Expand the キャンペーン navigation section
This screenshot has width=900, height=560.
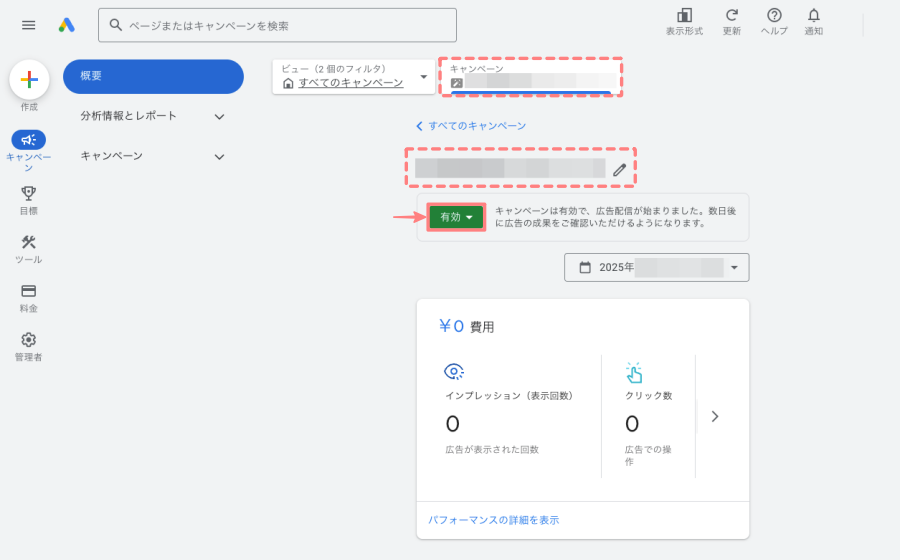pyautogui.click(x=152, y=156)
